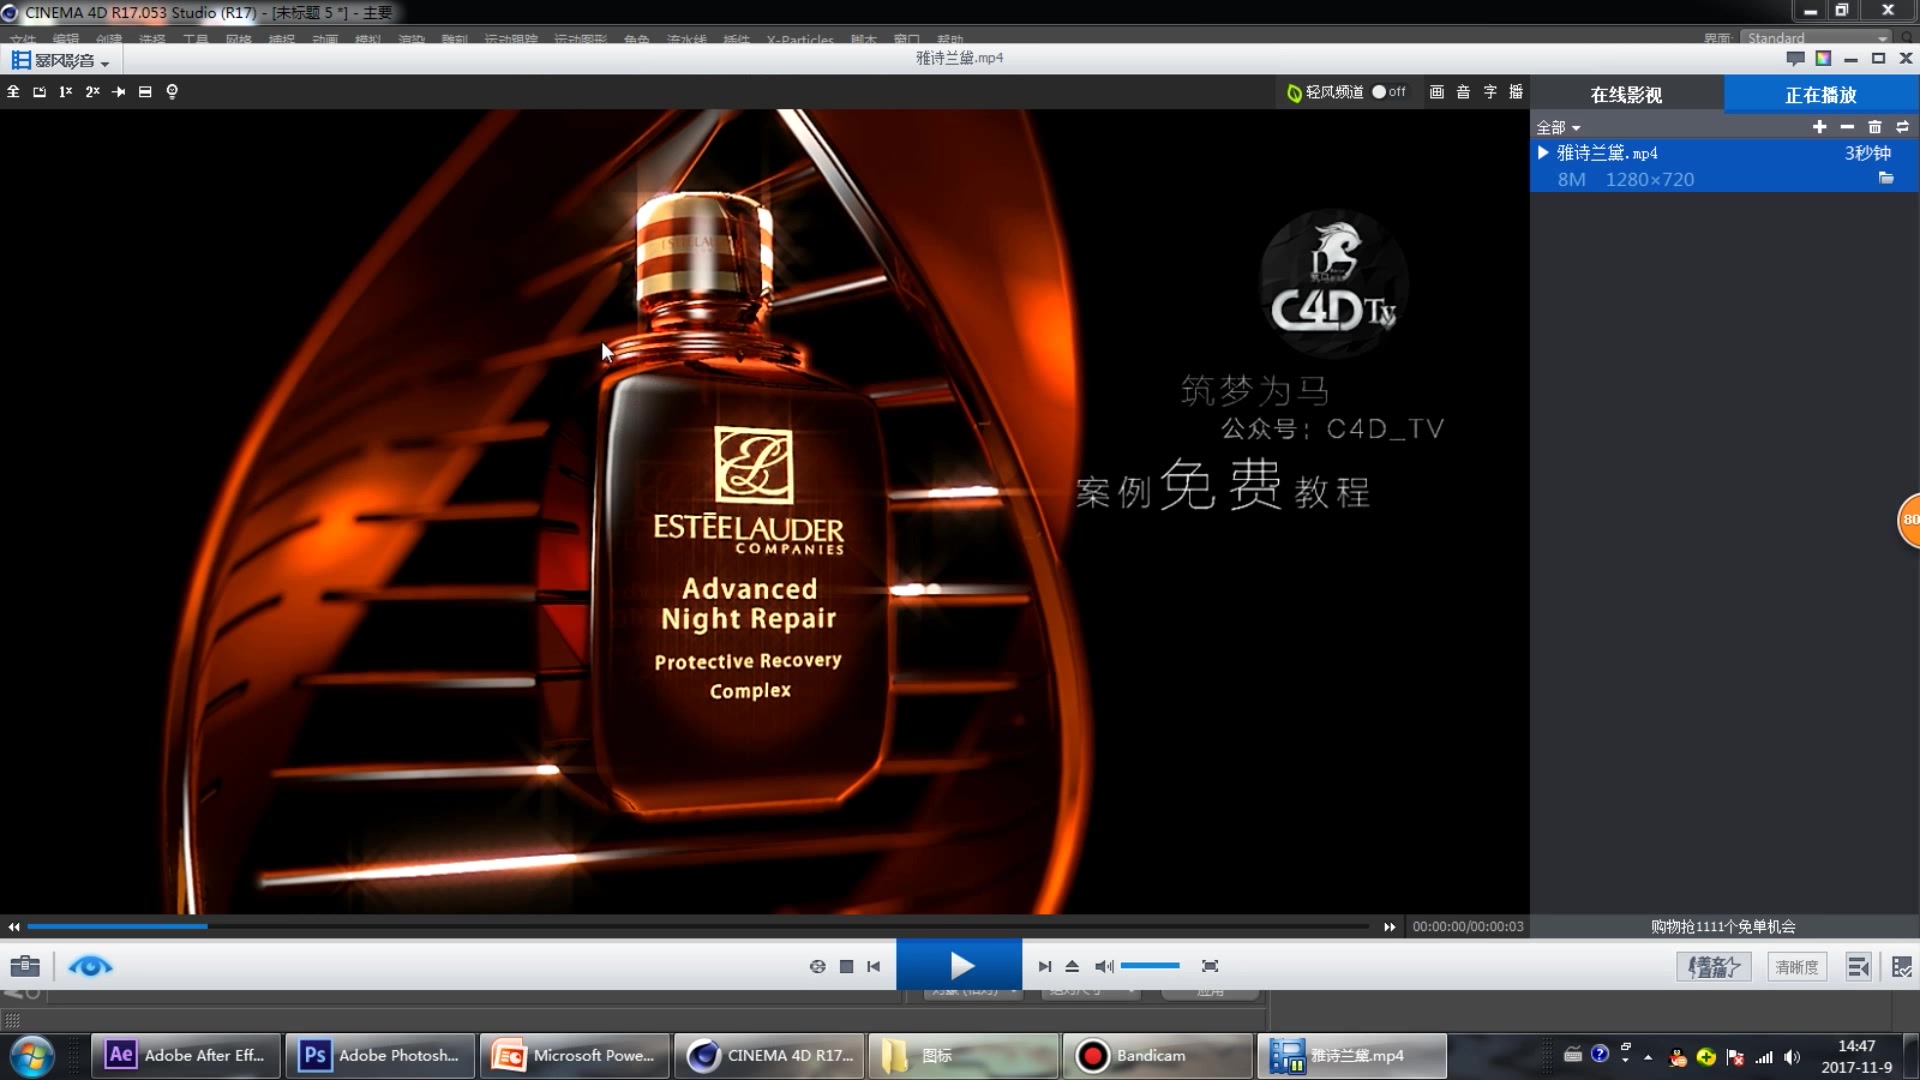Select 雅诗兰黛.mp4 in the playlist
This screenshot has height=1080, width=1920.
[1724, 166]
